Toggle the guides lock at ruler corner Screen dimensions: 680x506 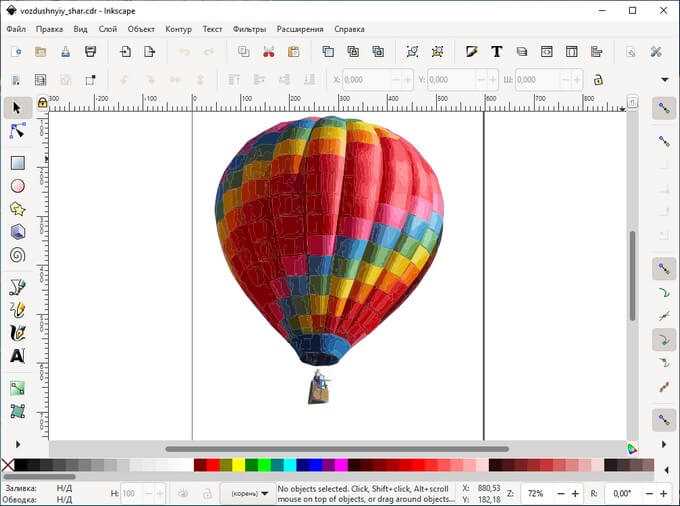42,103
